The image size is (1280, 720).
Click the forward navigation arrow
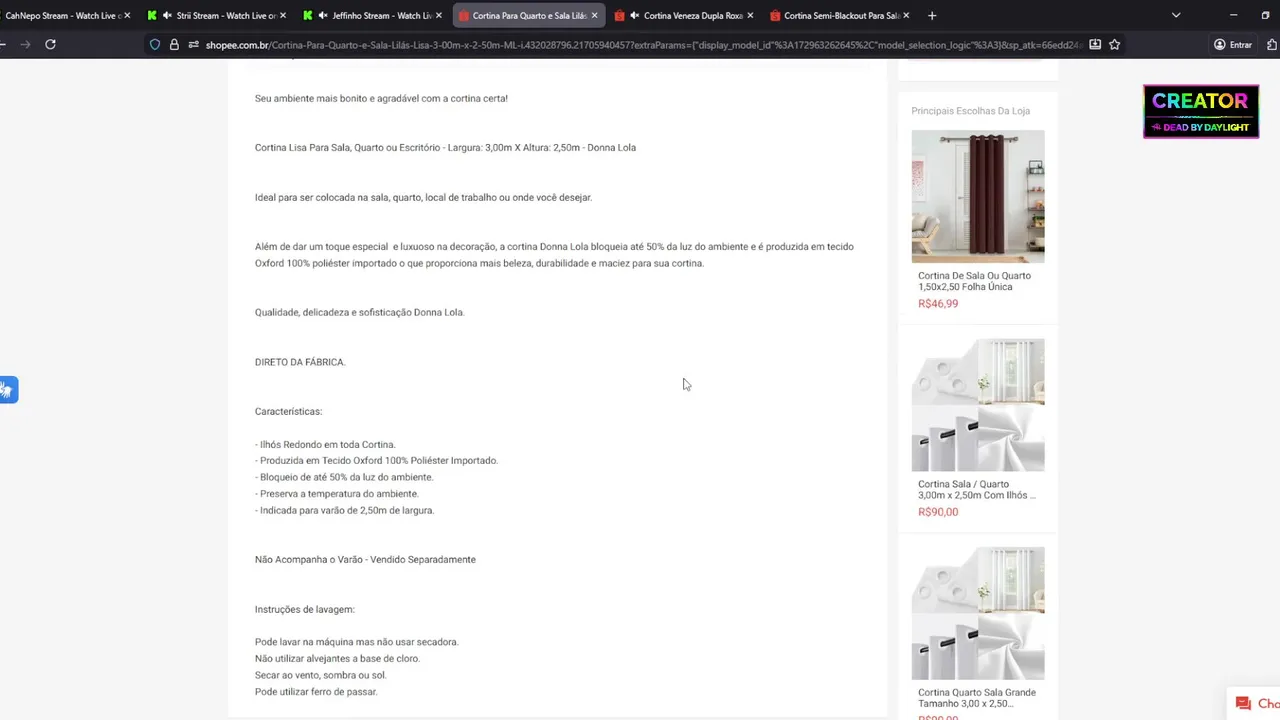(25, 44)
